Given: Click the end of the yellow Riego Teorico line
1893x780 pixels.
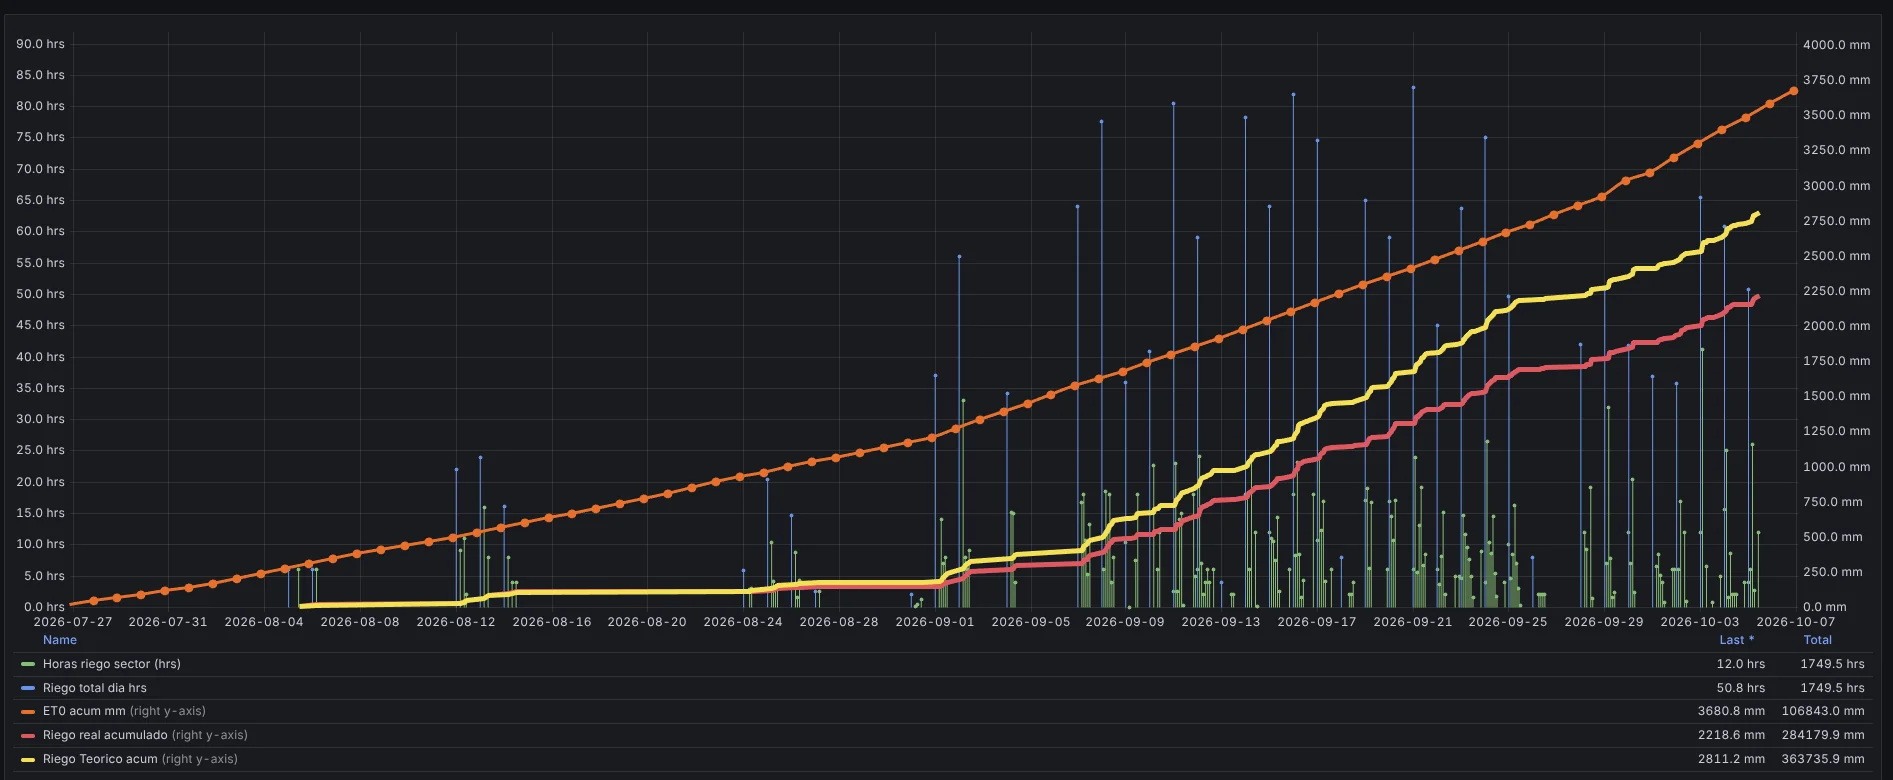Looking at the screenshot, I should click(x=1757, y=214).
